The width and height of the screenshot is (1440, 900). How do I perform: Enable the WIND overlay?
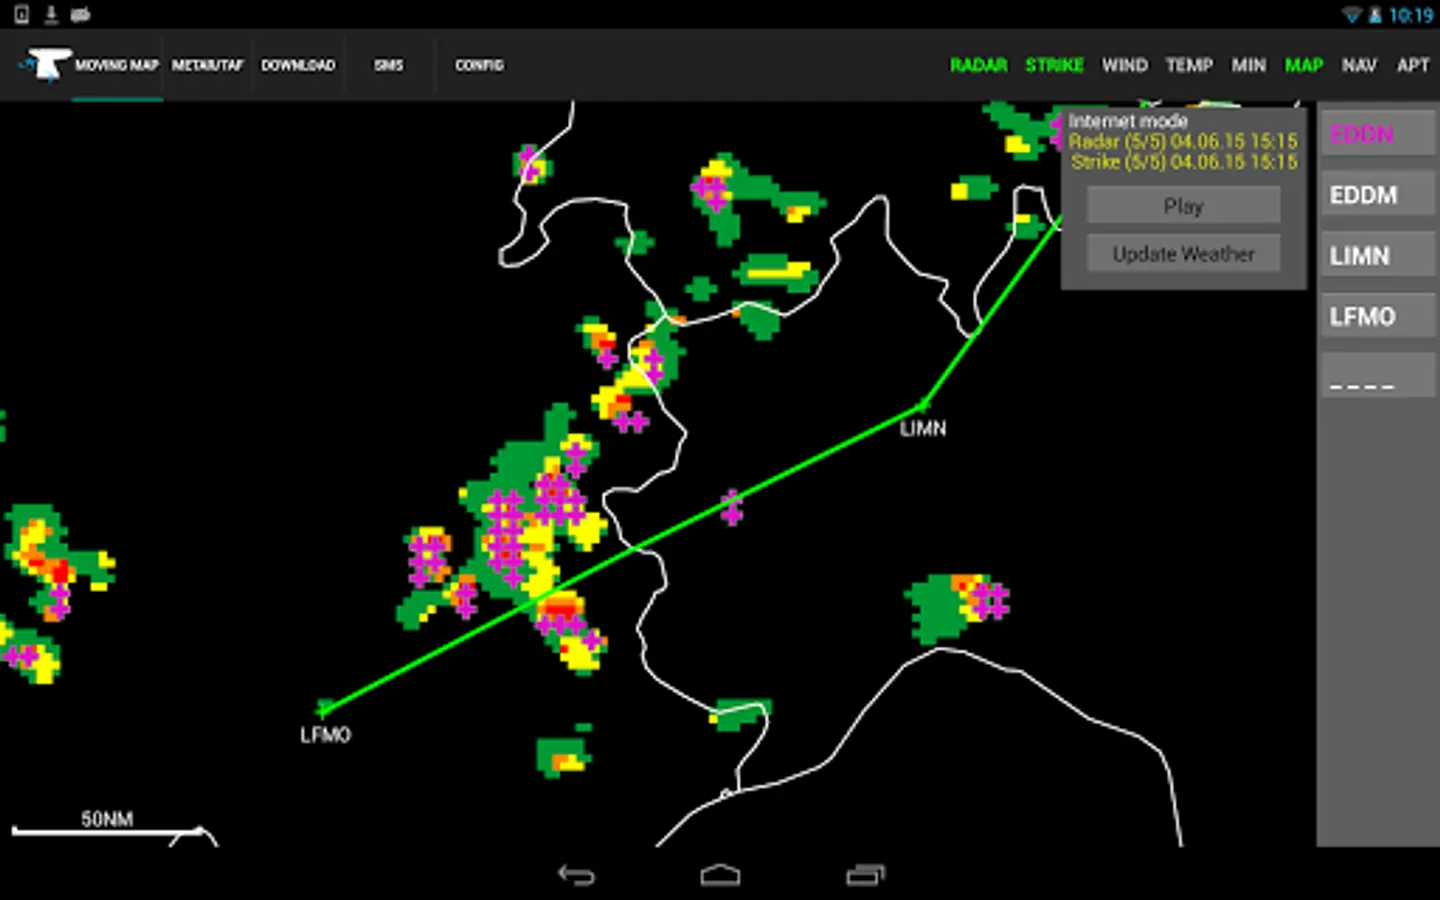point(1125,65)
